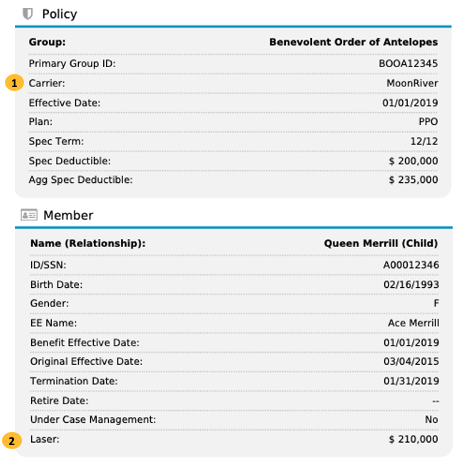Click the Agg Spec Deductible: label
Screen dimensions: 470x467
(80, 180)
